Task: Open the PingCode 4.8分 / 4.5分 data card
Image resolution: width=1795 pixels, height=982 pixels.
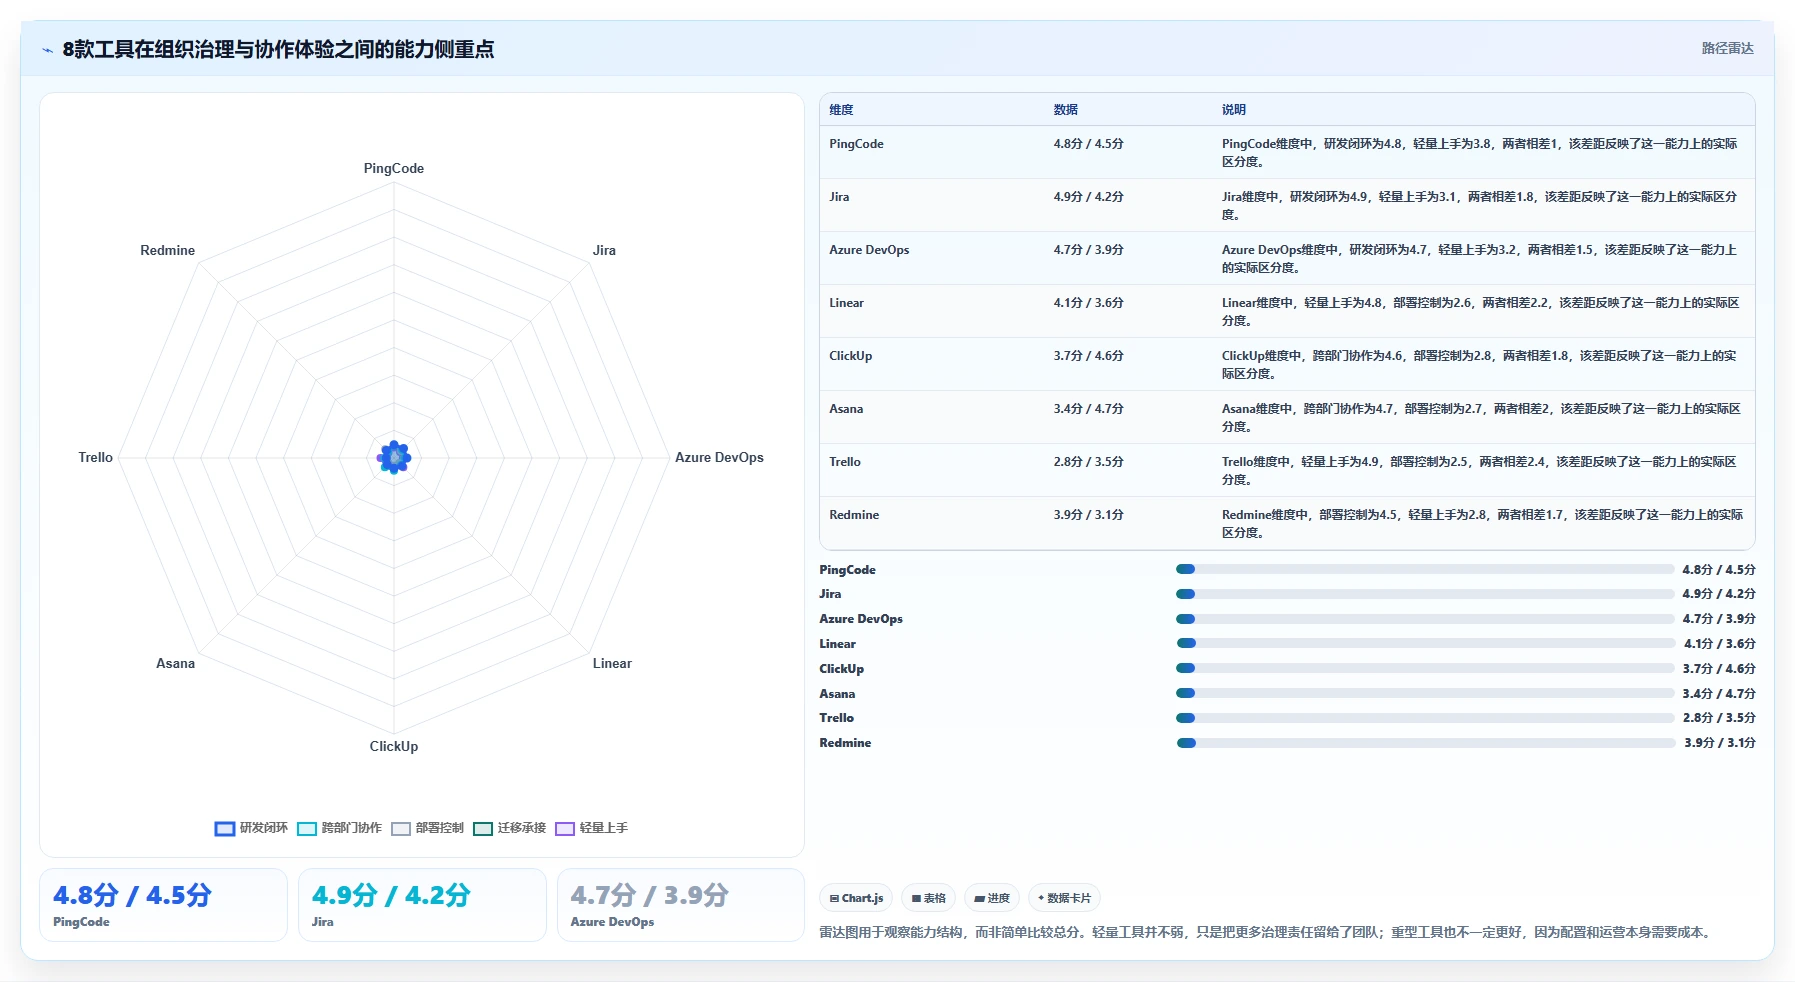Action: tap(163, 905)
